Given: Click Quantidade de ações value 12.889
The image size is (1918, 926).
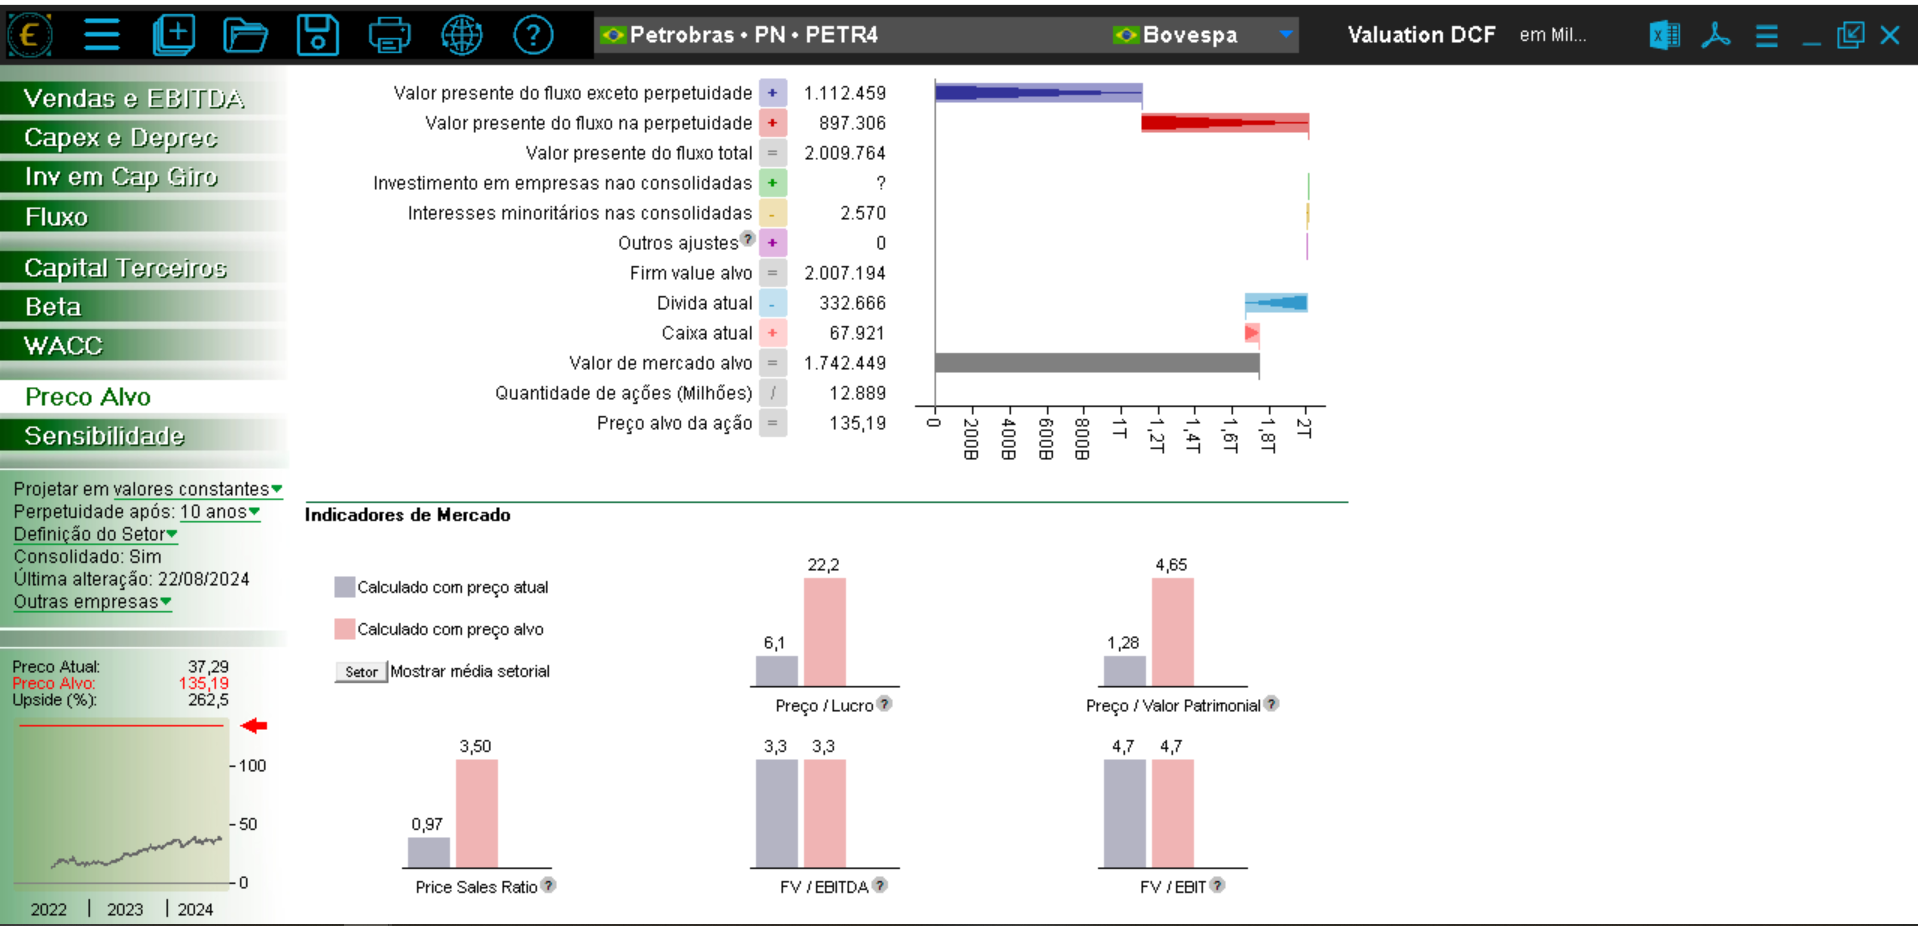Looking at the screenshot, I should click(858, 393).
